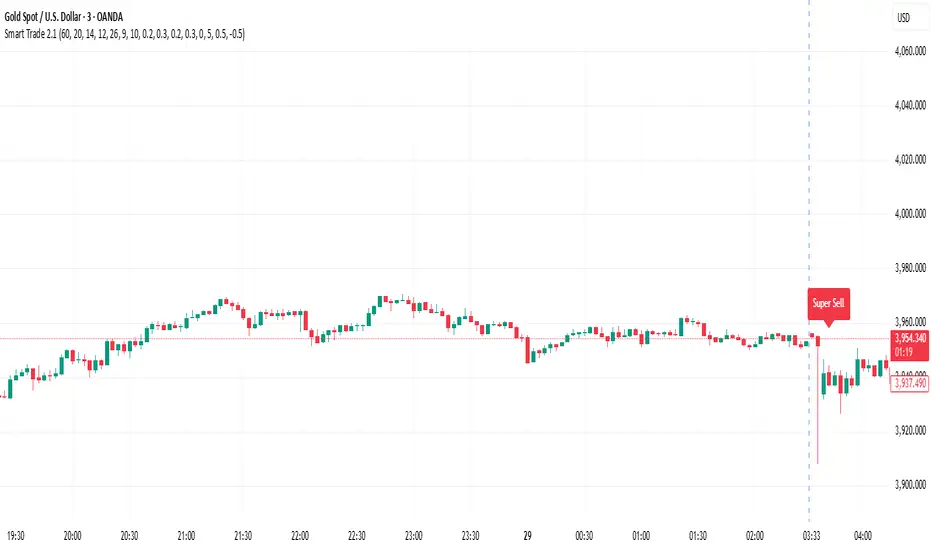The width and height of the screenshot is (932, 550).
Task: Click the 22:30 time axis label
Action: [x=358, y=535]
